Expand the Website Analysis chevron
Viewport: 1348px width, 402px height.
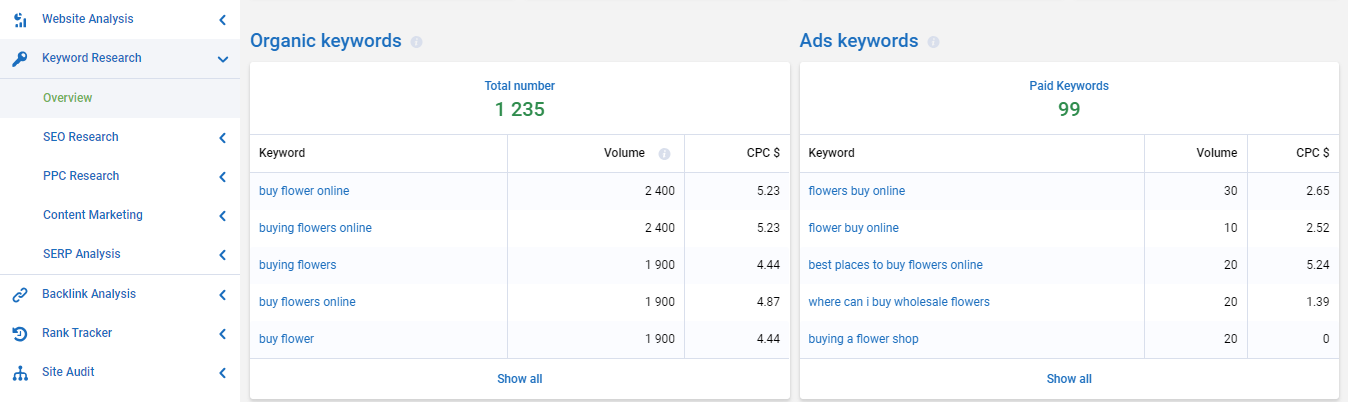(222, 20)
